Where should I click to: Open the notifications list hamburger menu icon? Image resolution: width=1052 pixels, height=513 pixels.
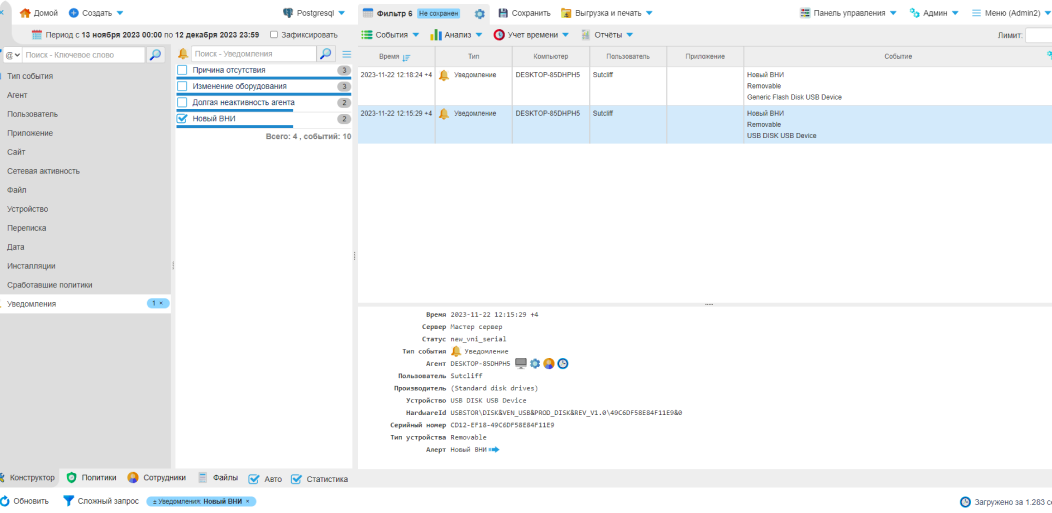[x=346, y=54]
